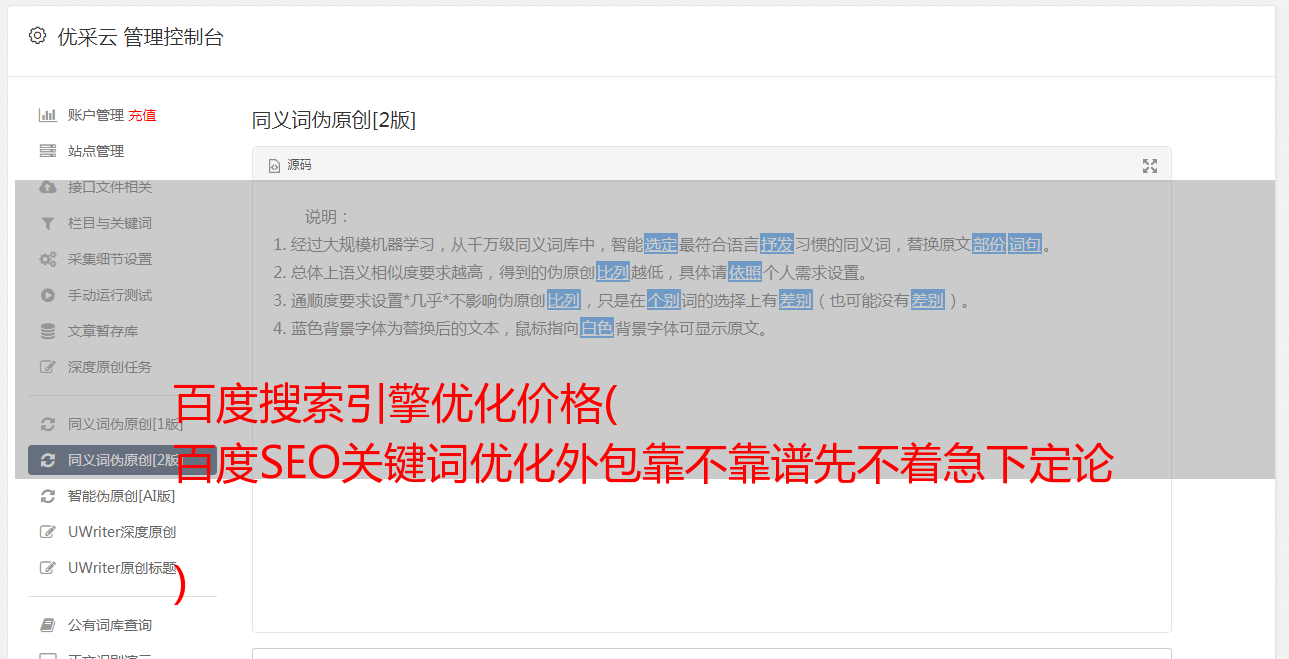Click the highlighted word 依照 in the editor
This screenshot has width=1289, height=659.
pyautogui.click(x=745, y=272)
